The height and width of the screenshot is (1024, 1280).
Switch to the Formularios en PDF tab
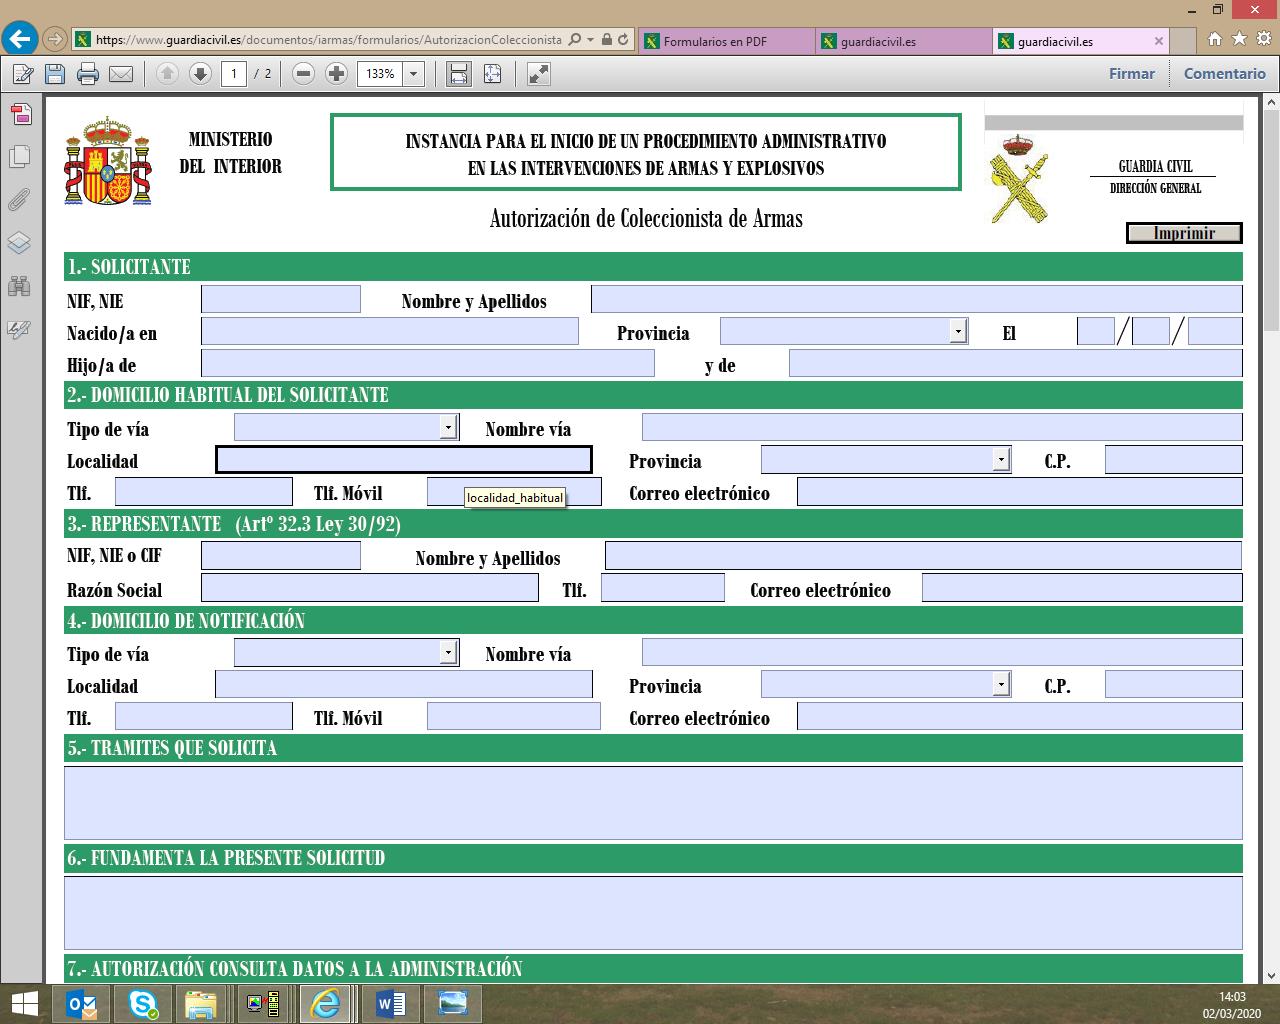pyautogui.click(x=715, y=41)
